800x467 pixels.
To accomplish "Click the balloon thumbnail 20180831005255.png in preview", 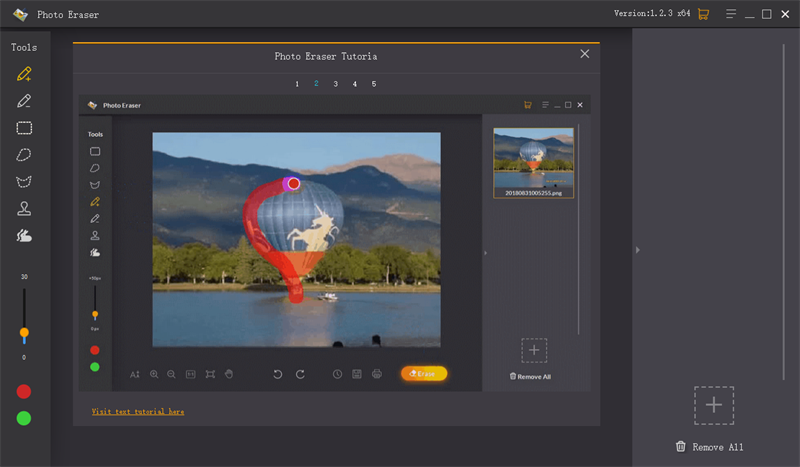I will 534,163.
